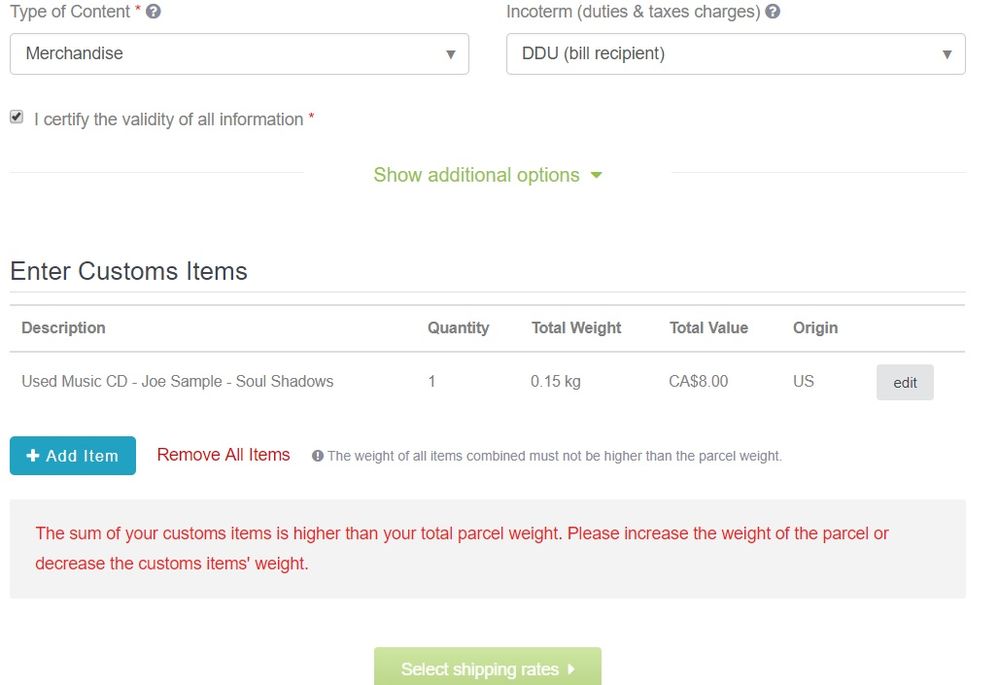
Task: Uncheck the certify validity of information checkbox
Action: pyautogui.click(x=16, y=116)
